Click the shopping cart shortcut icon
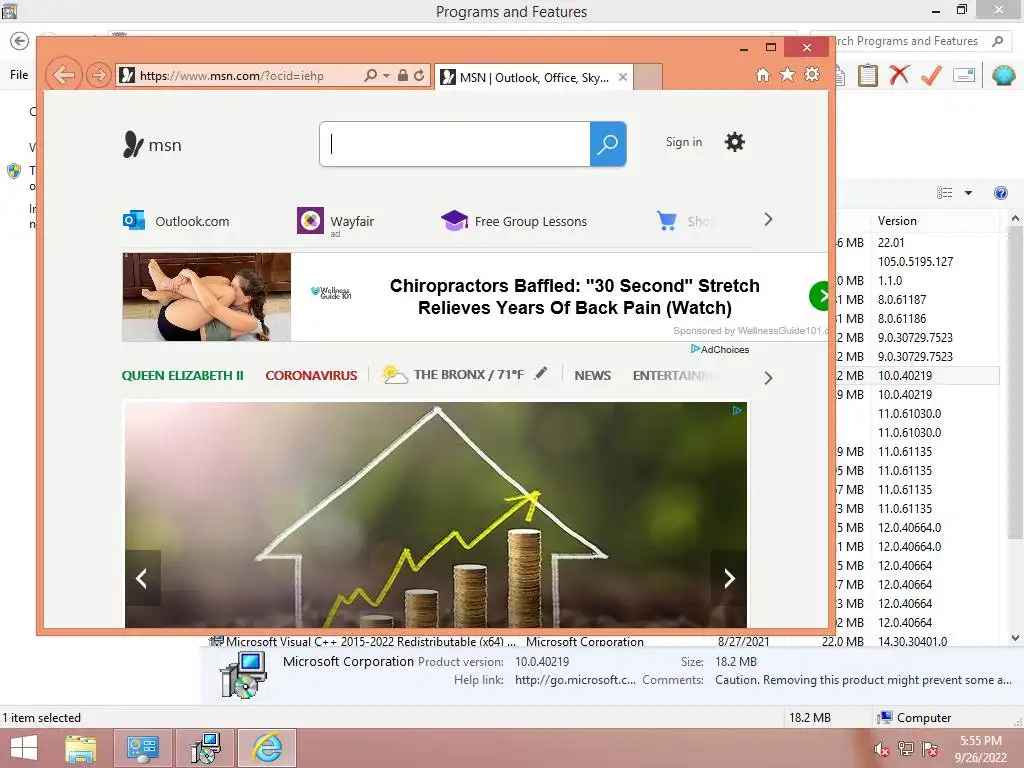The image size is (1024, 768). tap(667, 221)
